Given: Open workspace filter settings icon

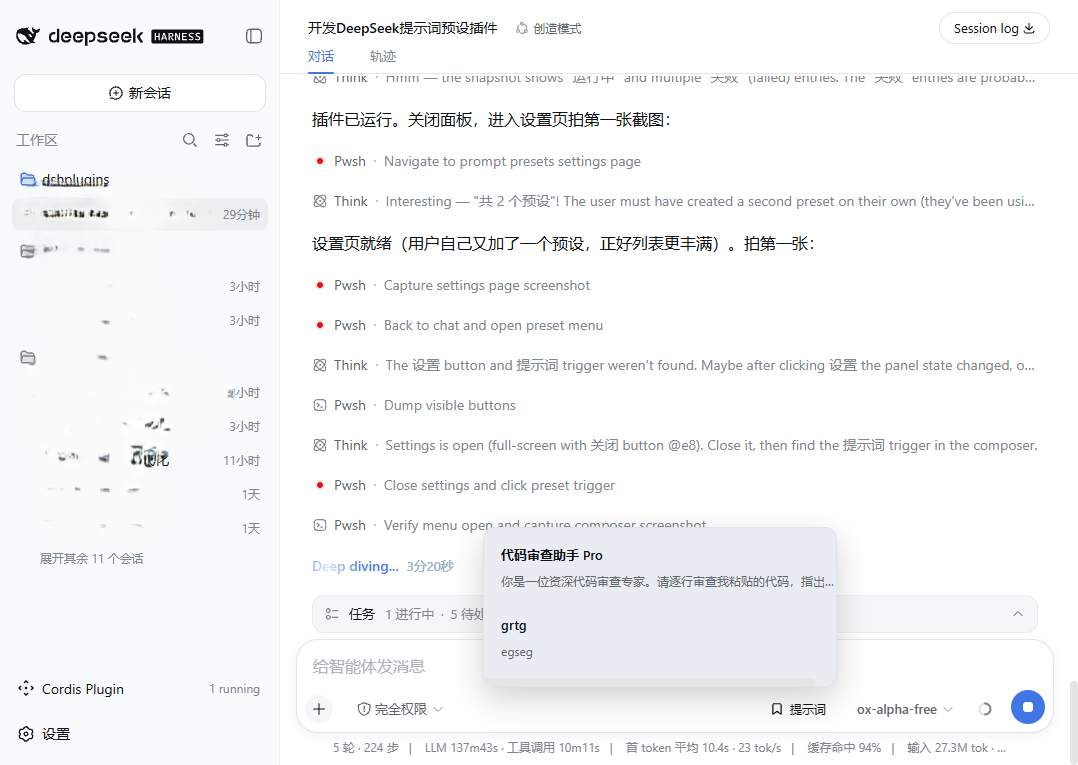Looking at the screenshot, I should tap(221, 140).
